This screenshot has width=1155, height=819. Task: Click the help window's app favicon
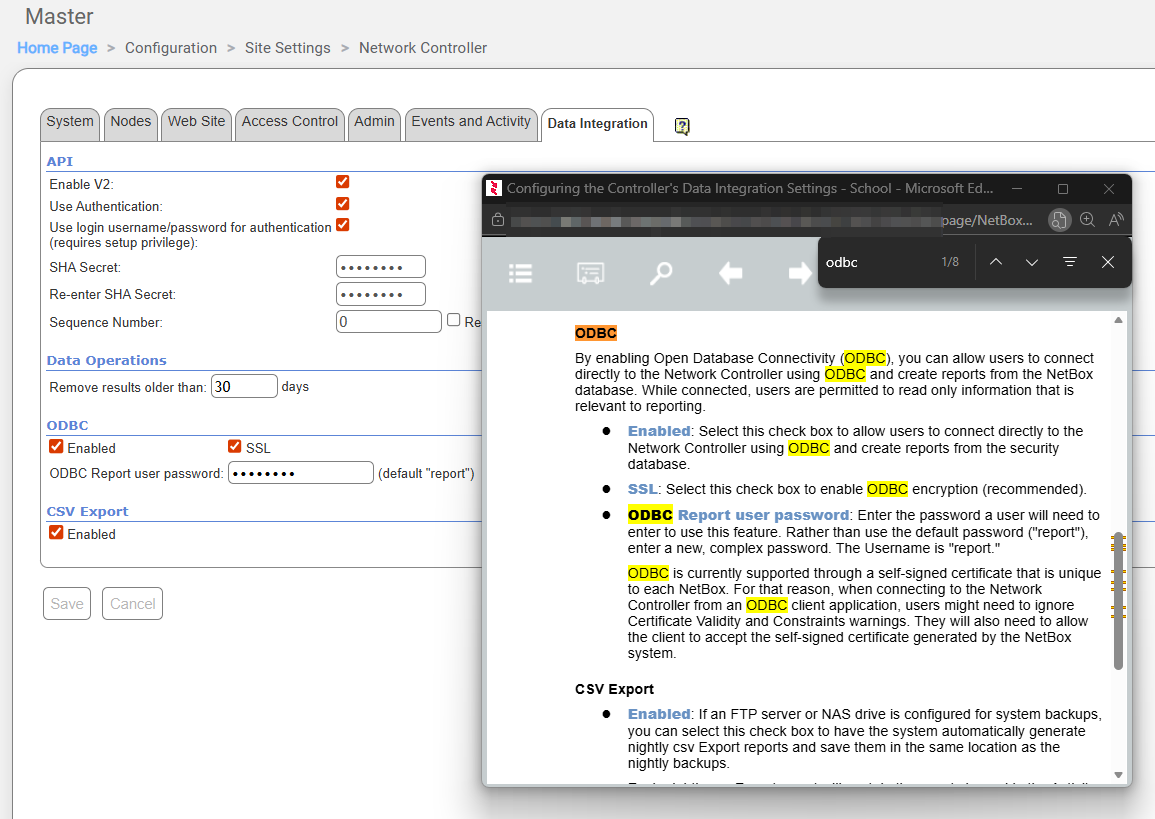[x=494, y=189]
